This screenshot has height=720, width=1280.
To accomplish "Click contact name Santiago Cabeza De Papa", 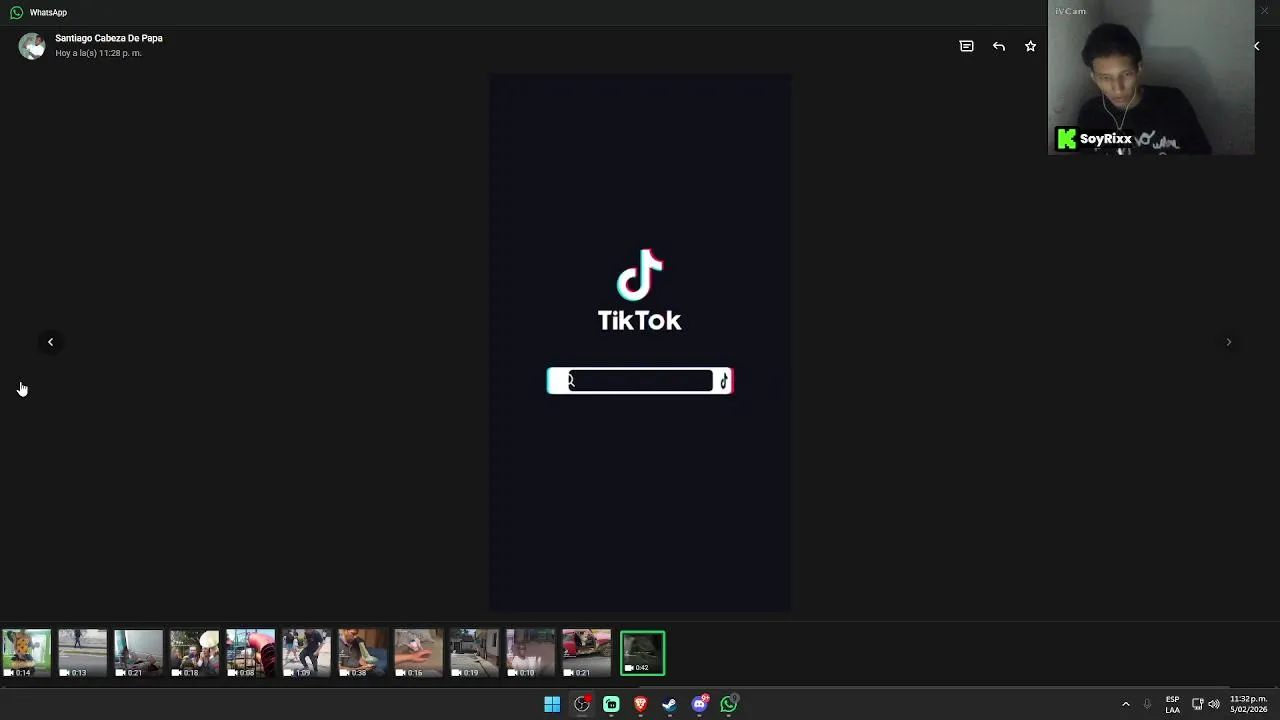I will pyautogui.click(x=109, y=38).
